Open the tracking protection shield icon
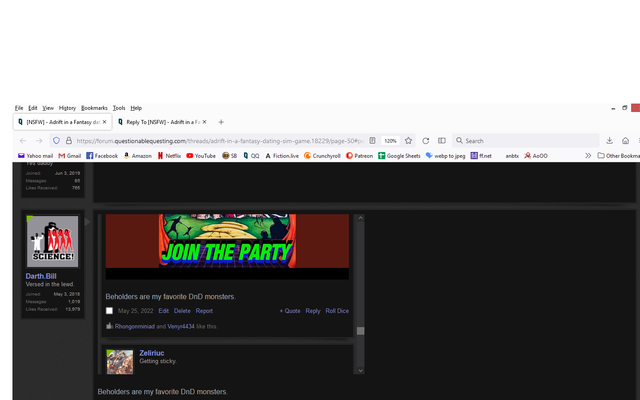Viewport: 640px width, 400px height. (56, 140)
